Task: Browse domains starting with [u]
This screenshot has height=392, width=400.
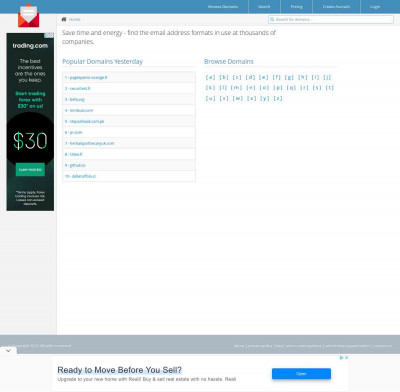Action: click(210, 98)
